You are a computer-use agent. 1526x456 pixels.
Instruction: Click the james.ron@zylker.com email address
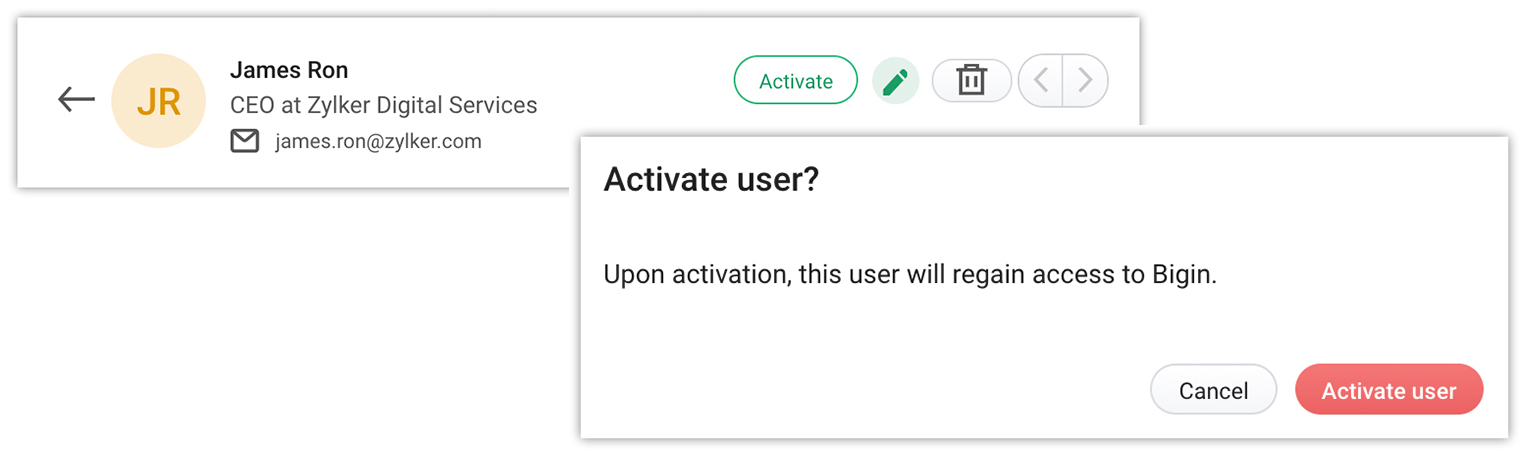tap(378, 142)
